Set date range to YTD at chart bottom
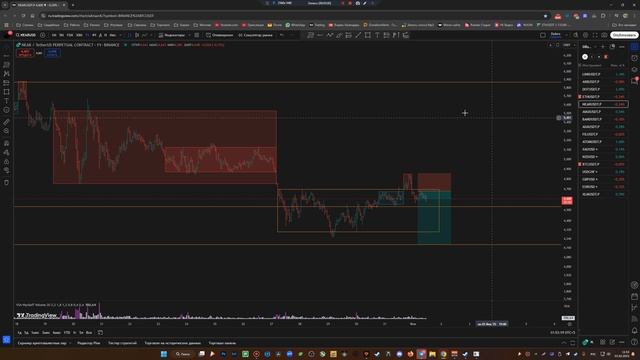This screenshot has height=360, width=640. (x=67, y=333)
